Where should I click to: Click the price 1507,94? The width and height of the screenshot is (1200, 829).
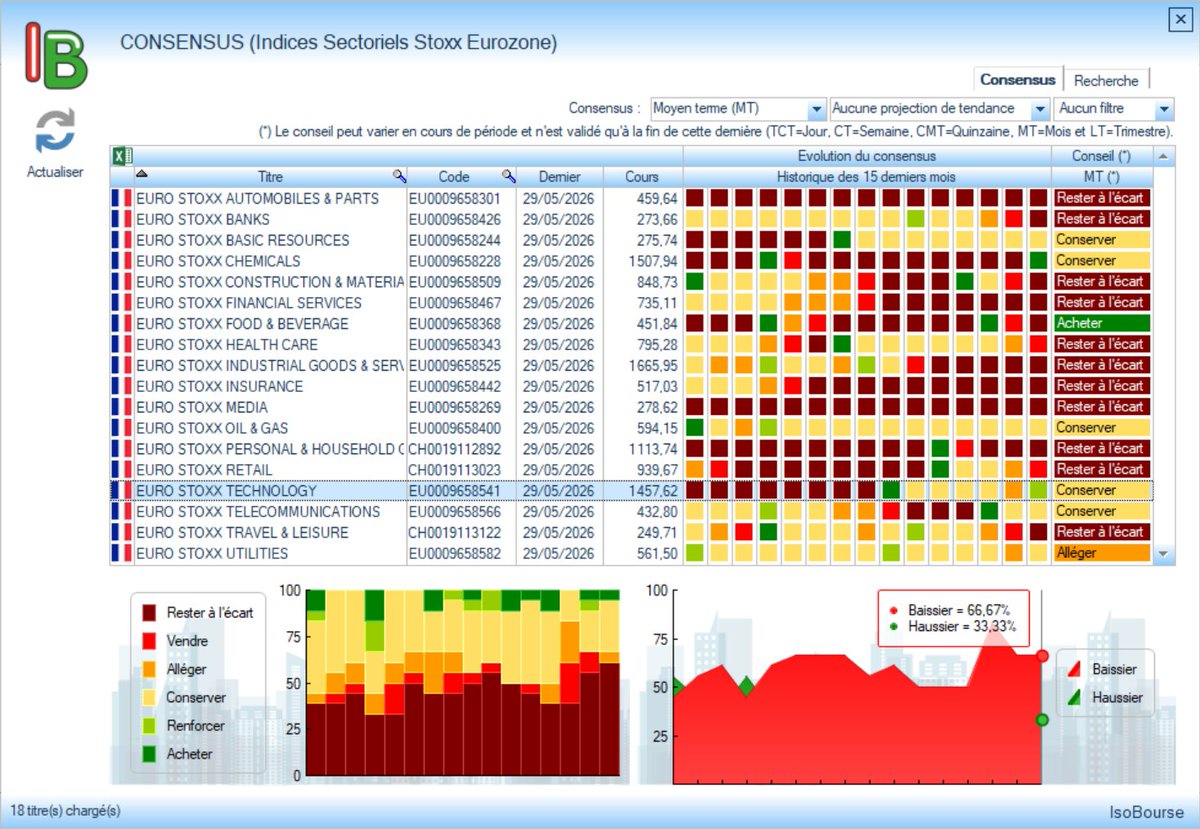pos(651,261)
